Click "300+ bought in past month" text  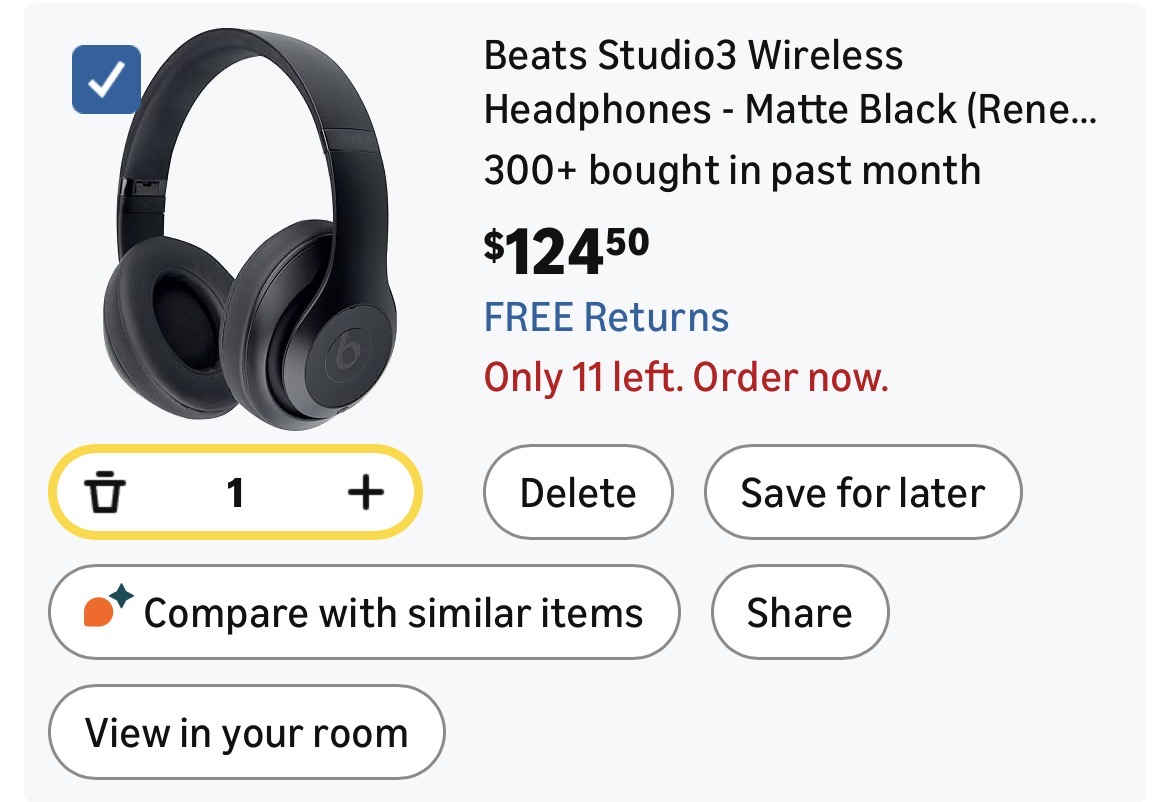tap(732, 170)
